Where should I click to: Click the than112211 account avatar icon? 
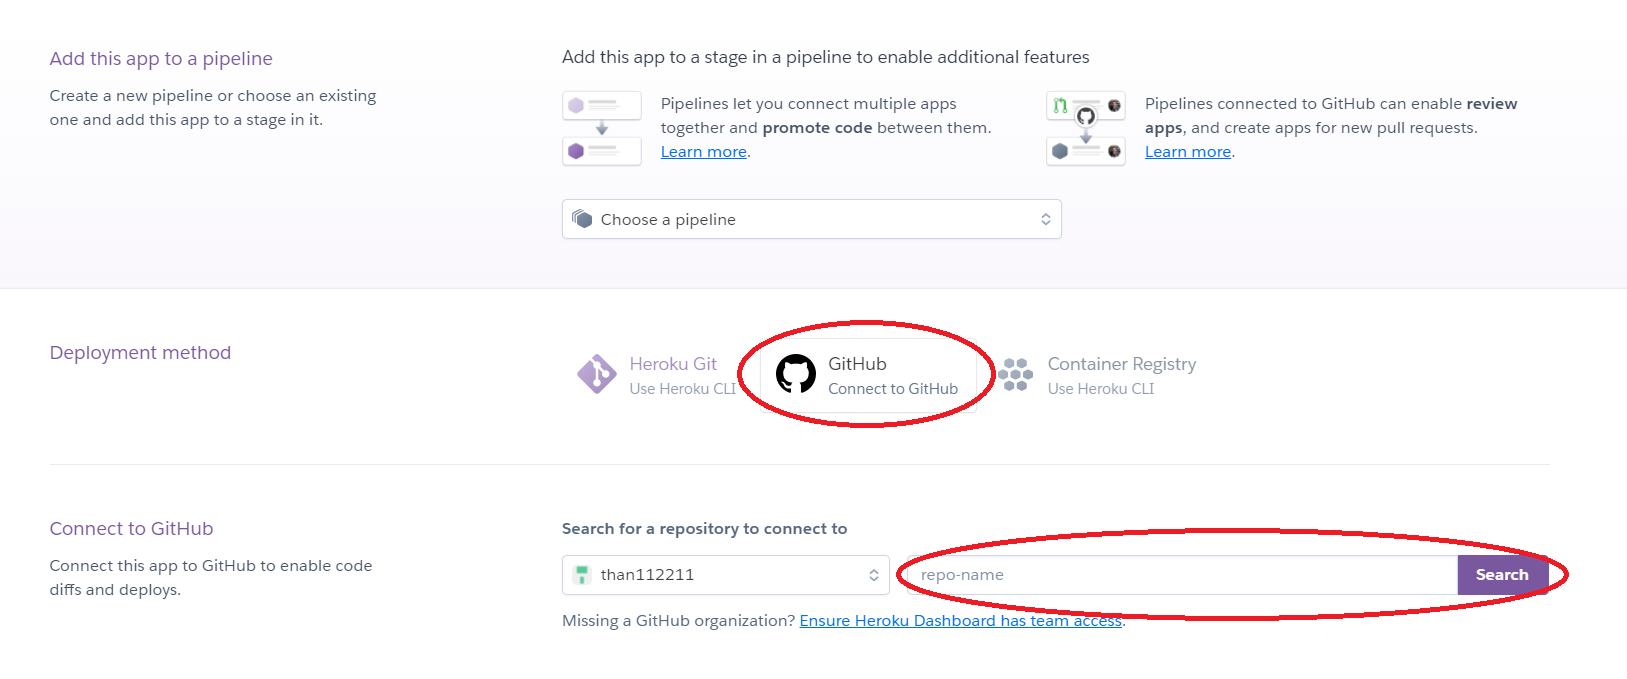[x=582, y=575]
